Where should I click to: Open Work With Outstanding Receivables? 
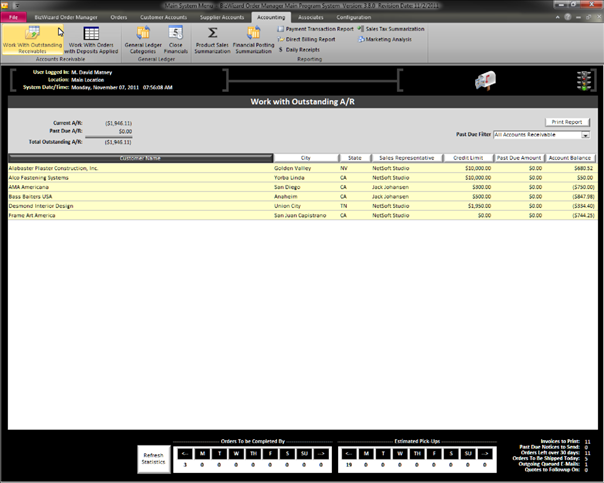point(31,40)
